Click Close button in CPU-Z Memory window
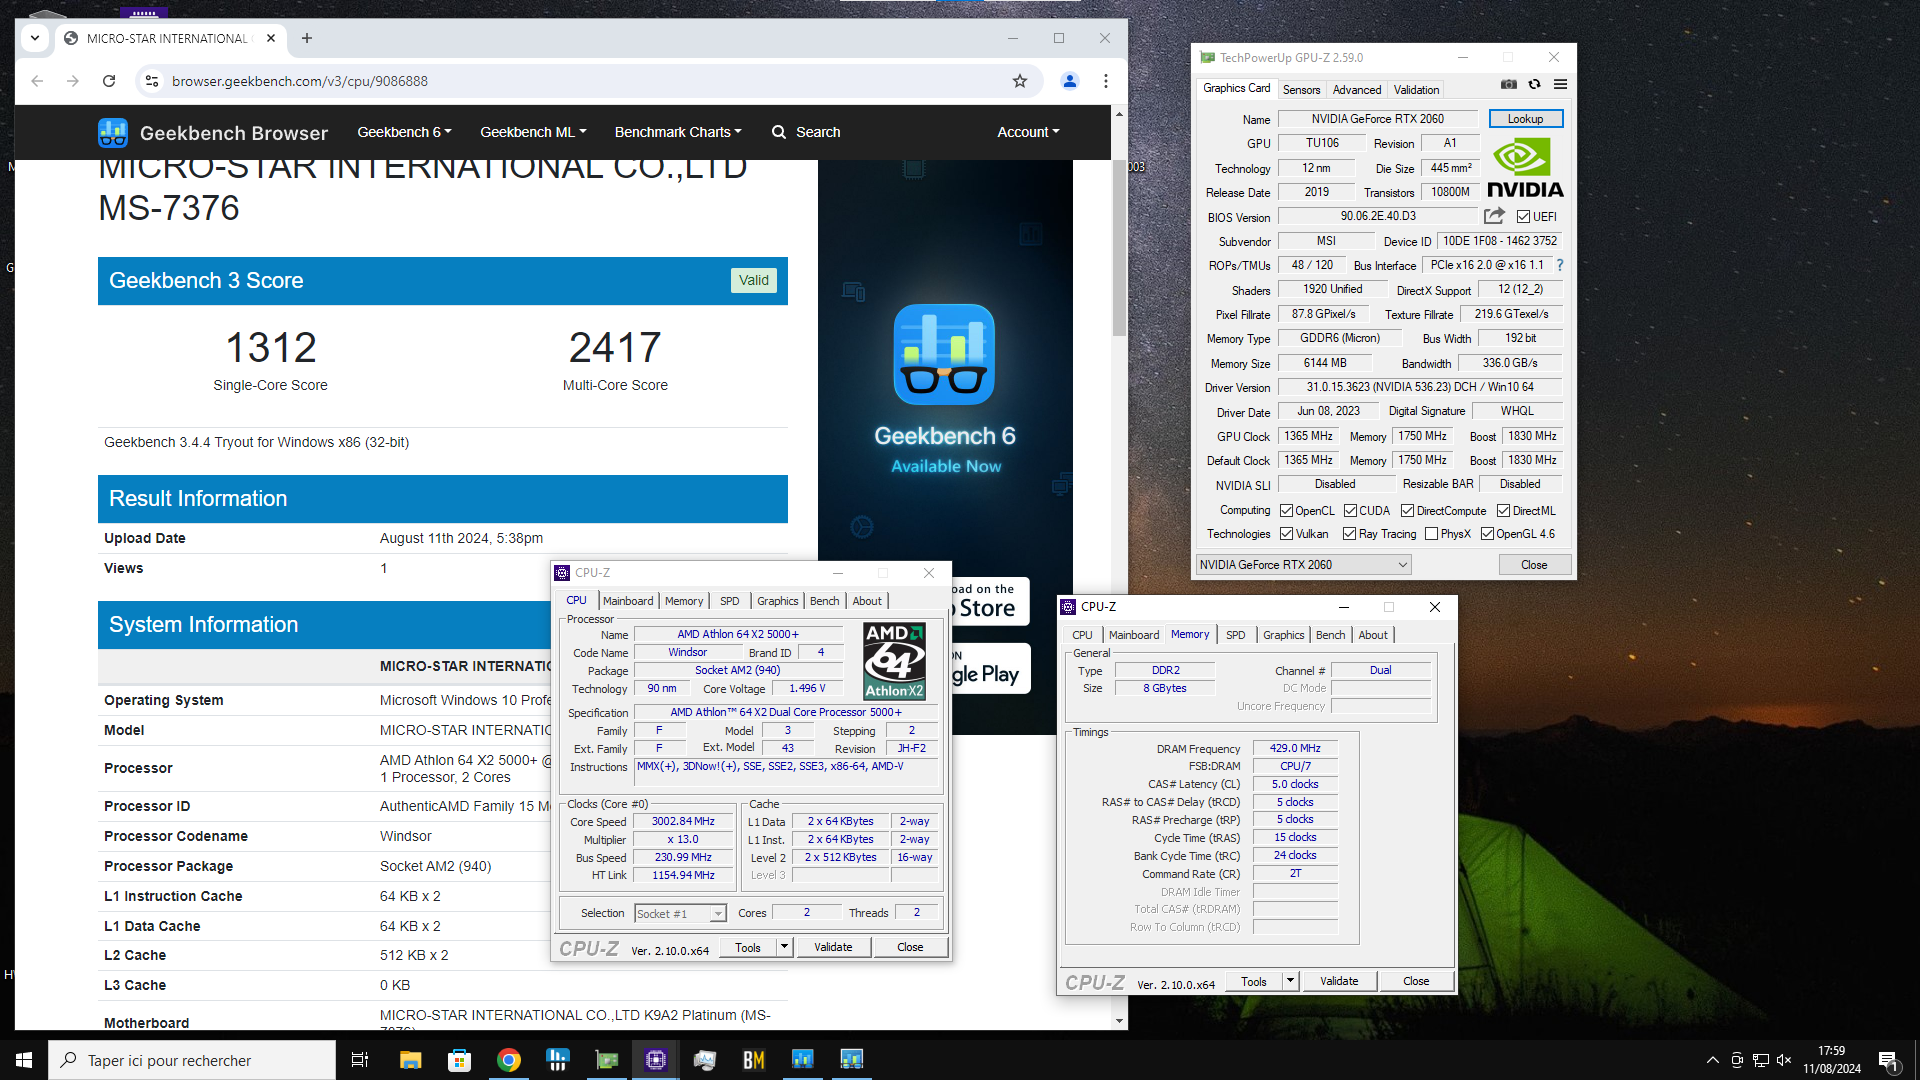1920x1080 pixels. [x=1416, y=981]
